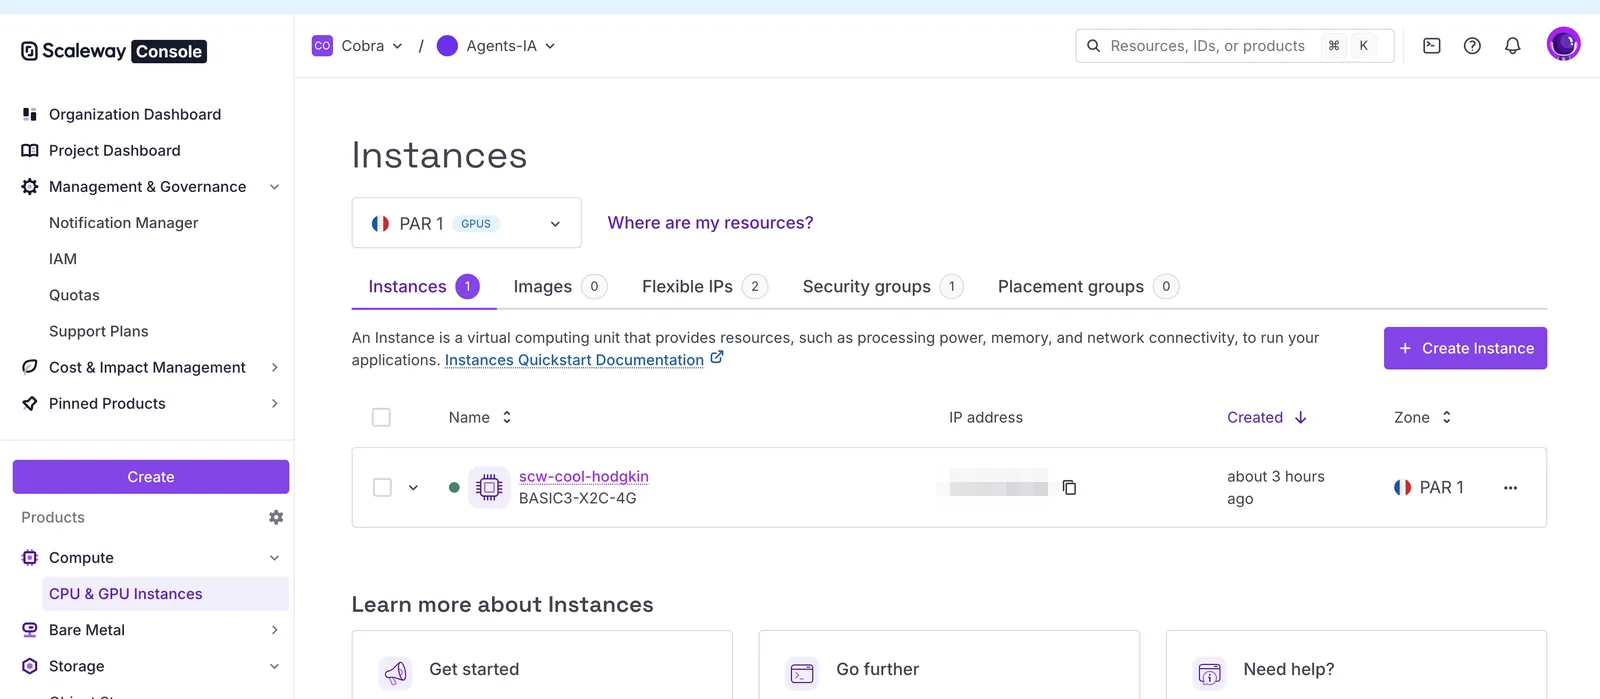The width and height of the screenshot is (1600, 699).
Task: Click the BASIC3-X2C-4G instance type text
Action: tap(577, 498)
